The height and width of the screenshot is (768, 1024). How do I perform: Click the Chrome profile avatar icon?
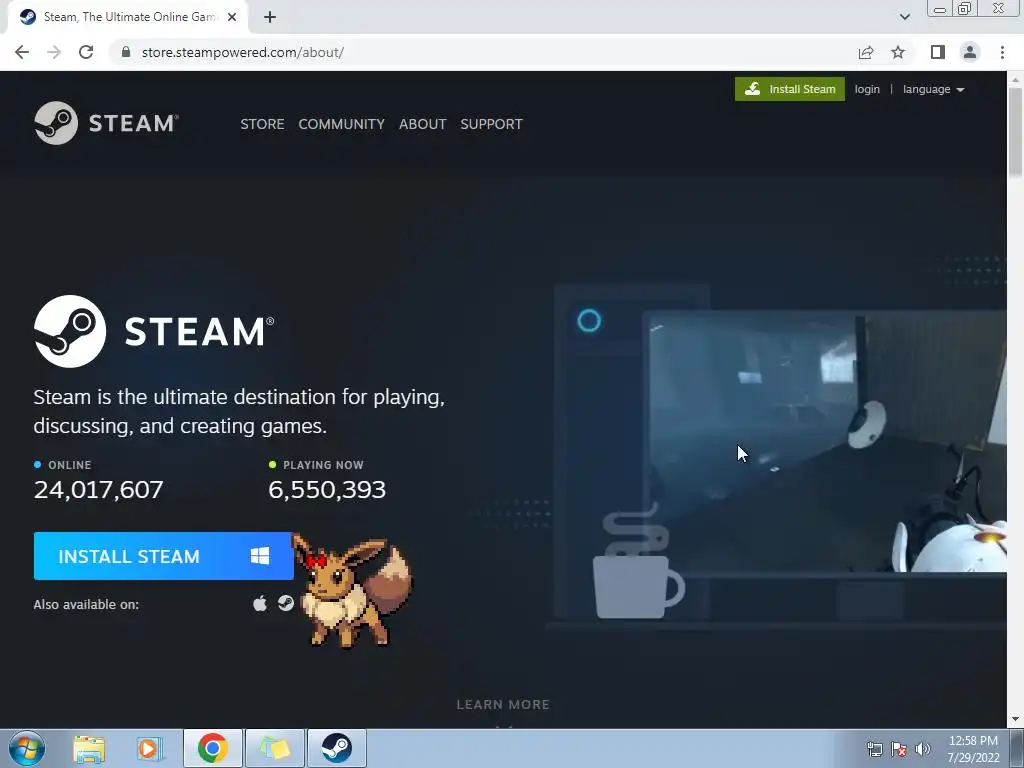coord(970,52)
